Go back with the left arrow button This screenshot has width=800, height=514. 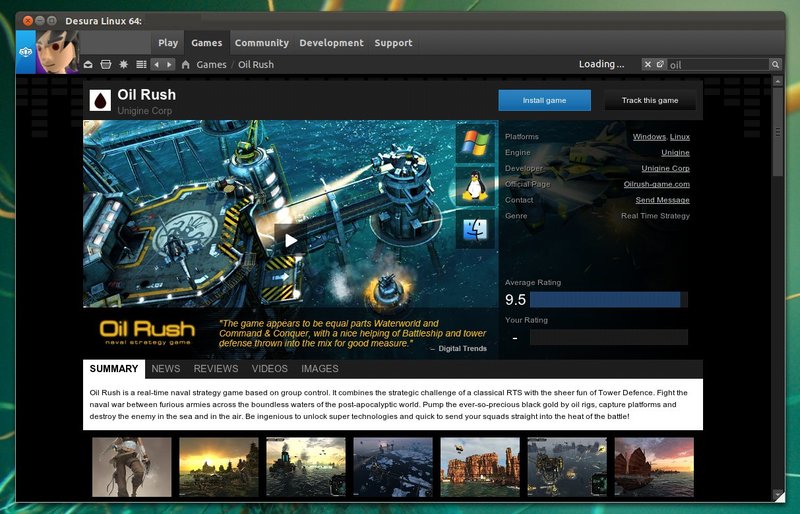click(x=157, y=65)
